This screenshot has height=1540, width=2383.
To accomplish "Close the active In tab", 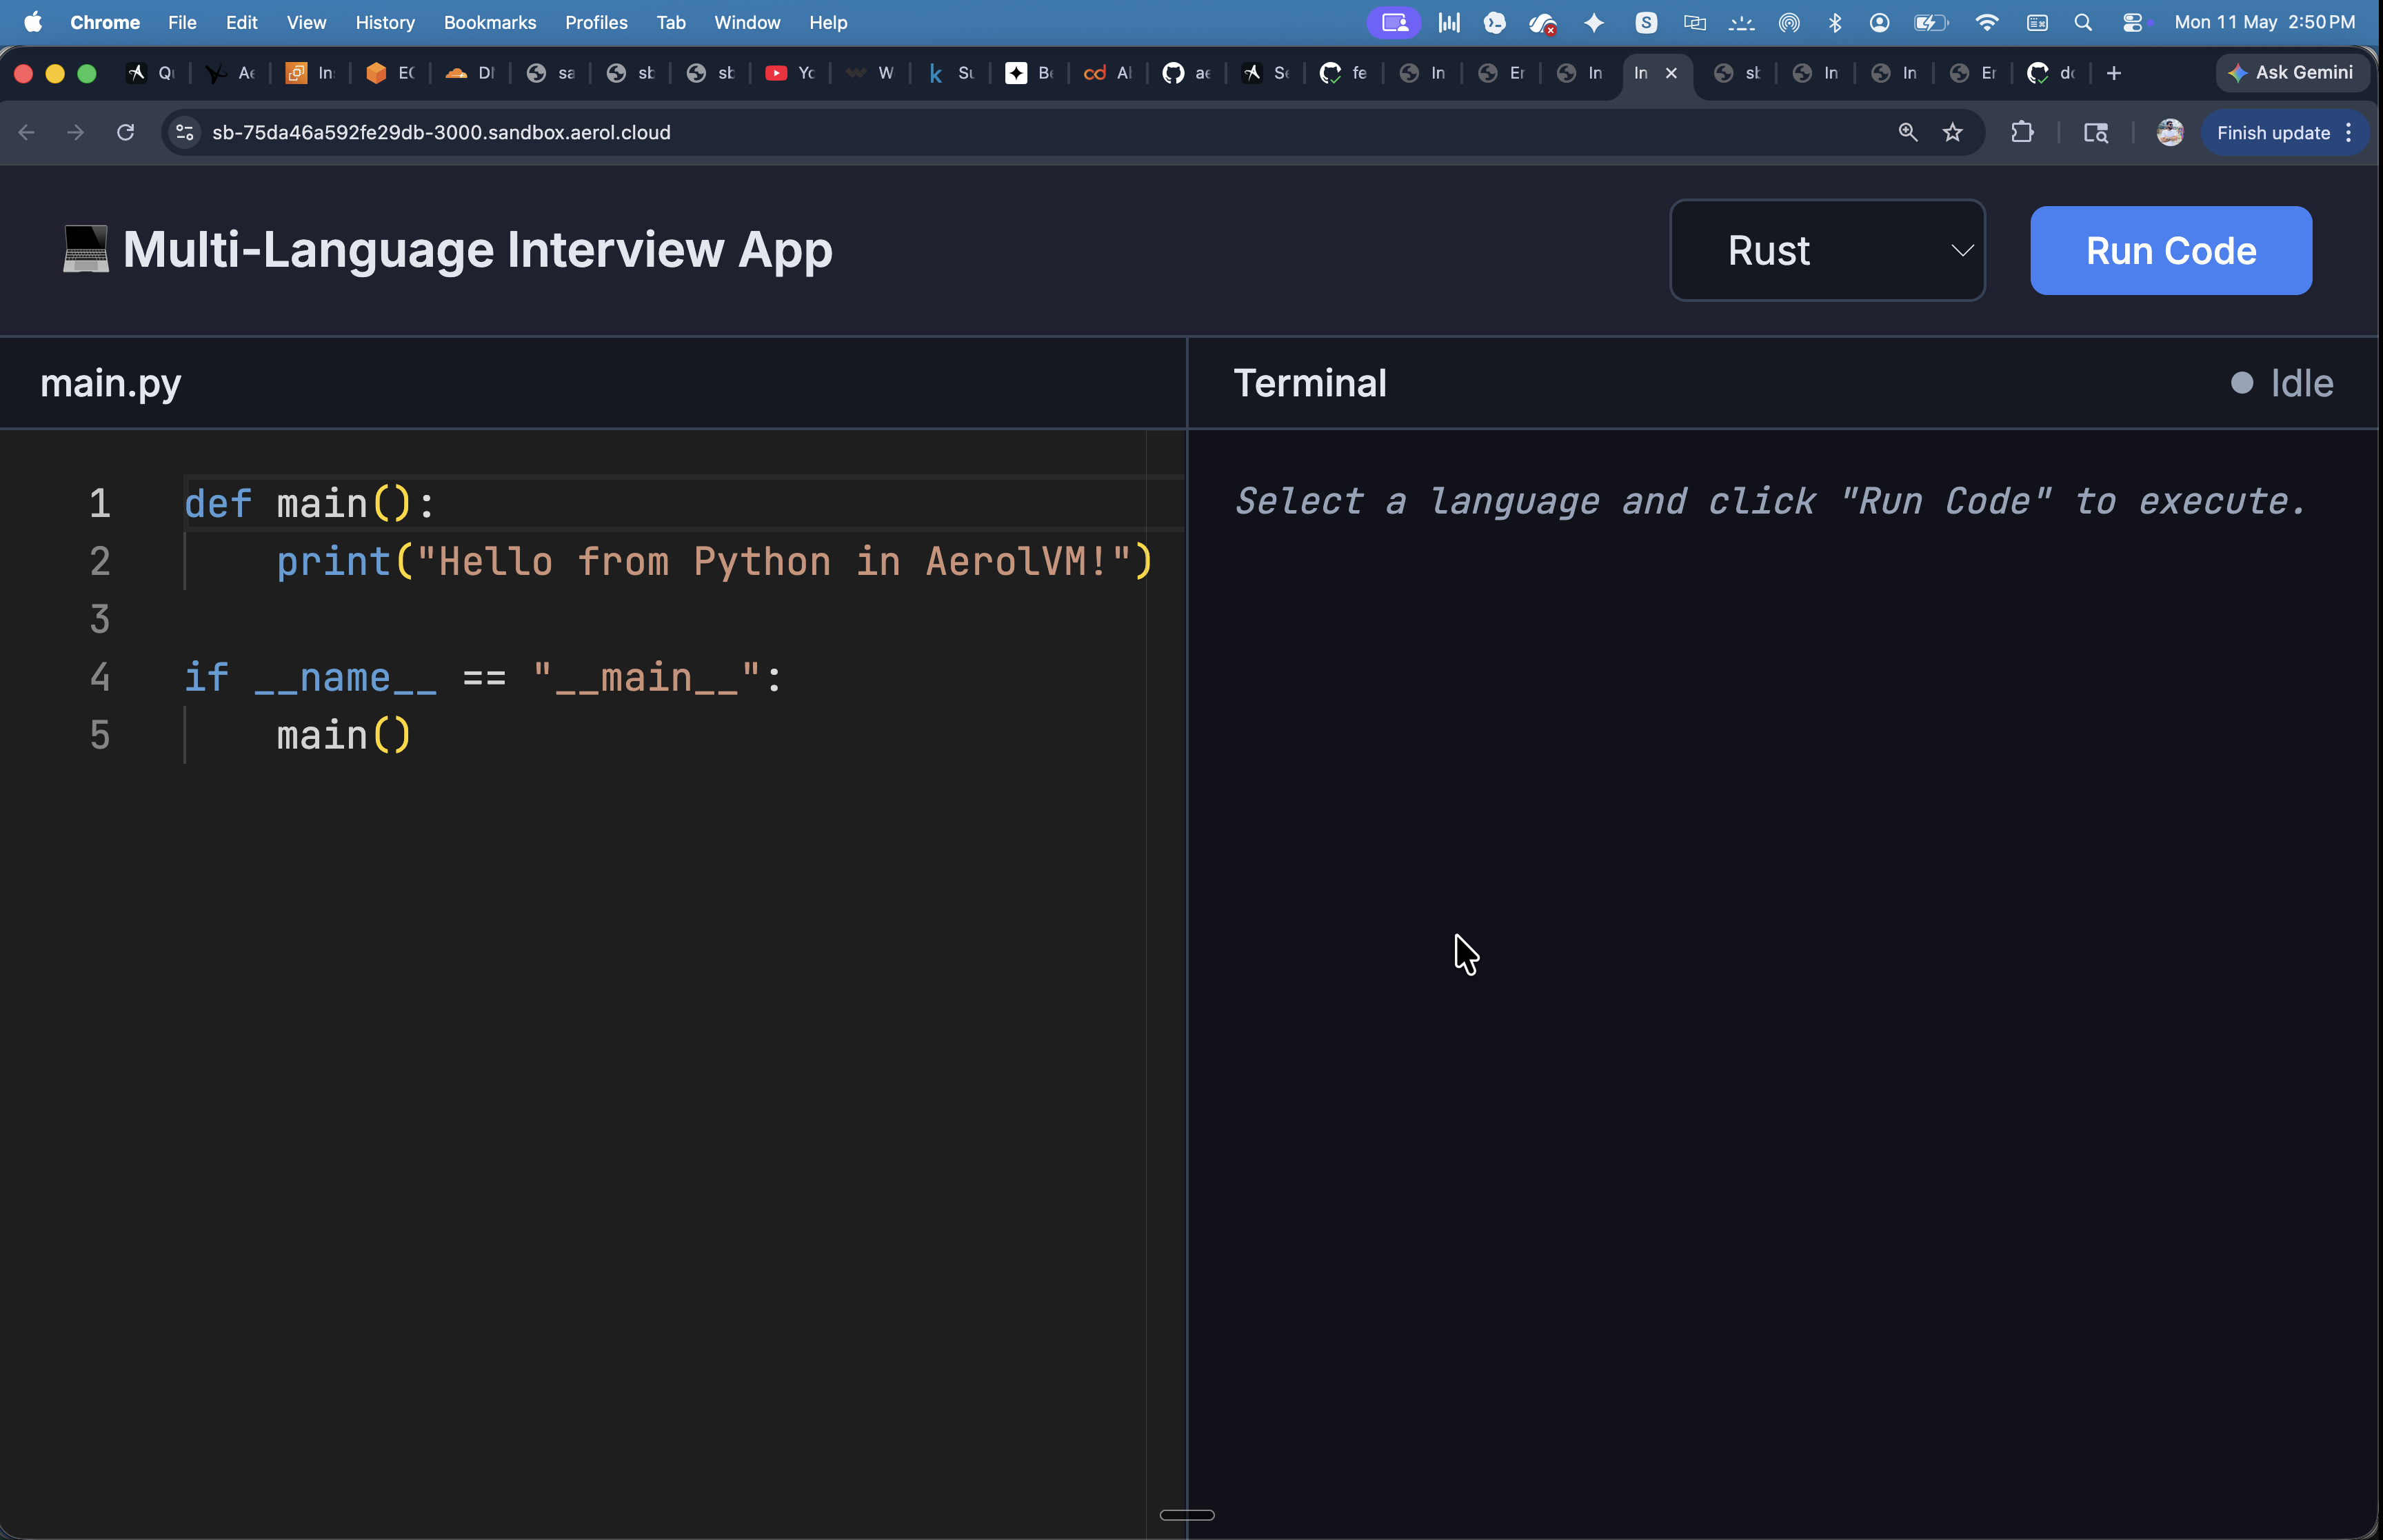I will [1671, 73].
